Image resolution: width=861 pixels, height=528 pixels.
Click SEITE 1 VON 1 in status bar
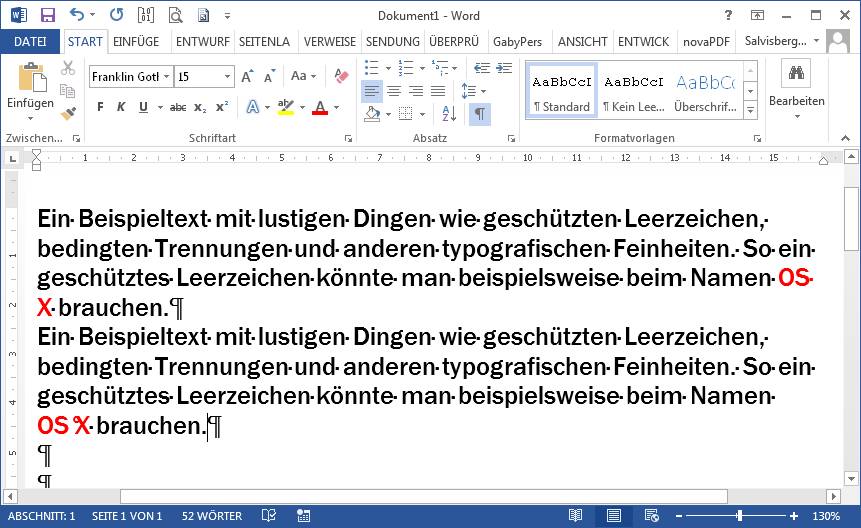[127, 516]
